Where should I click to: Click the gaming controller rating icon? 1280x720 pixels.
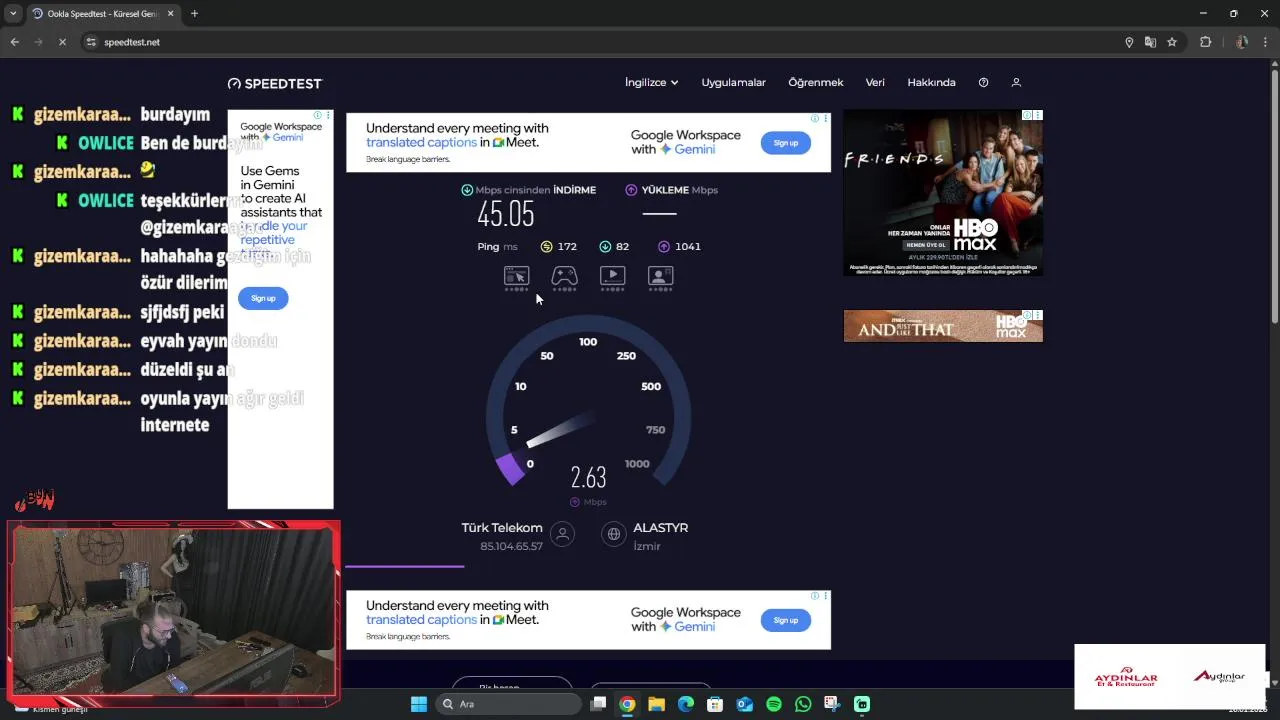tap(565, 277)
